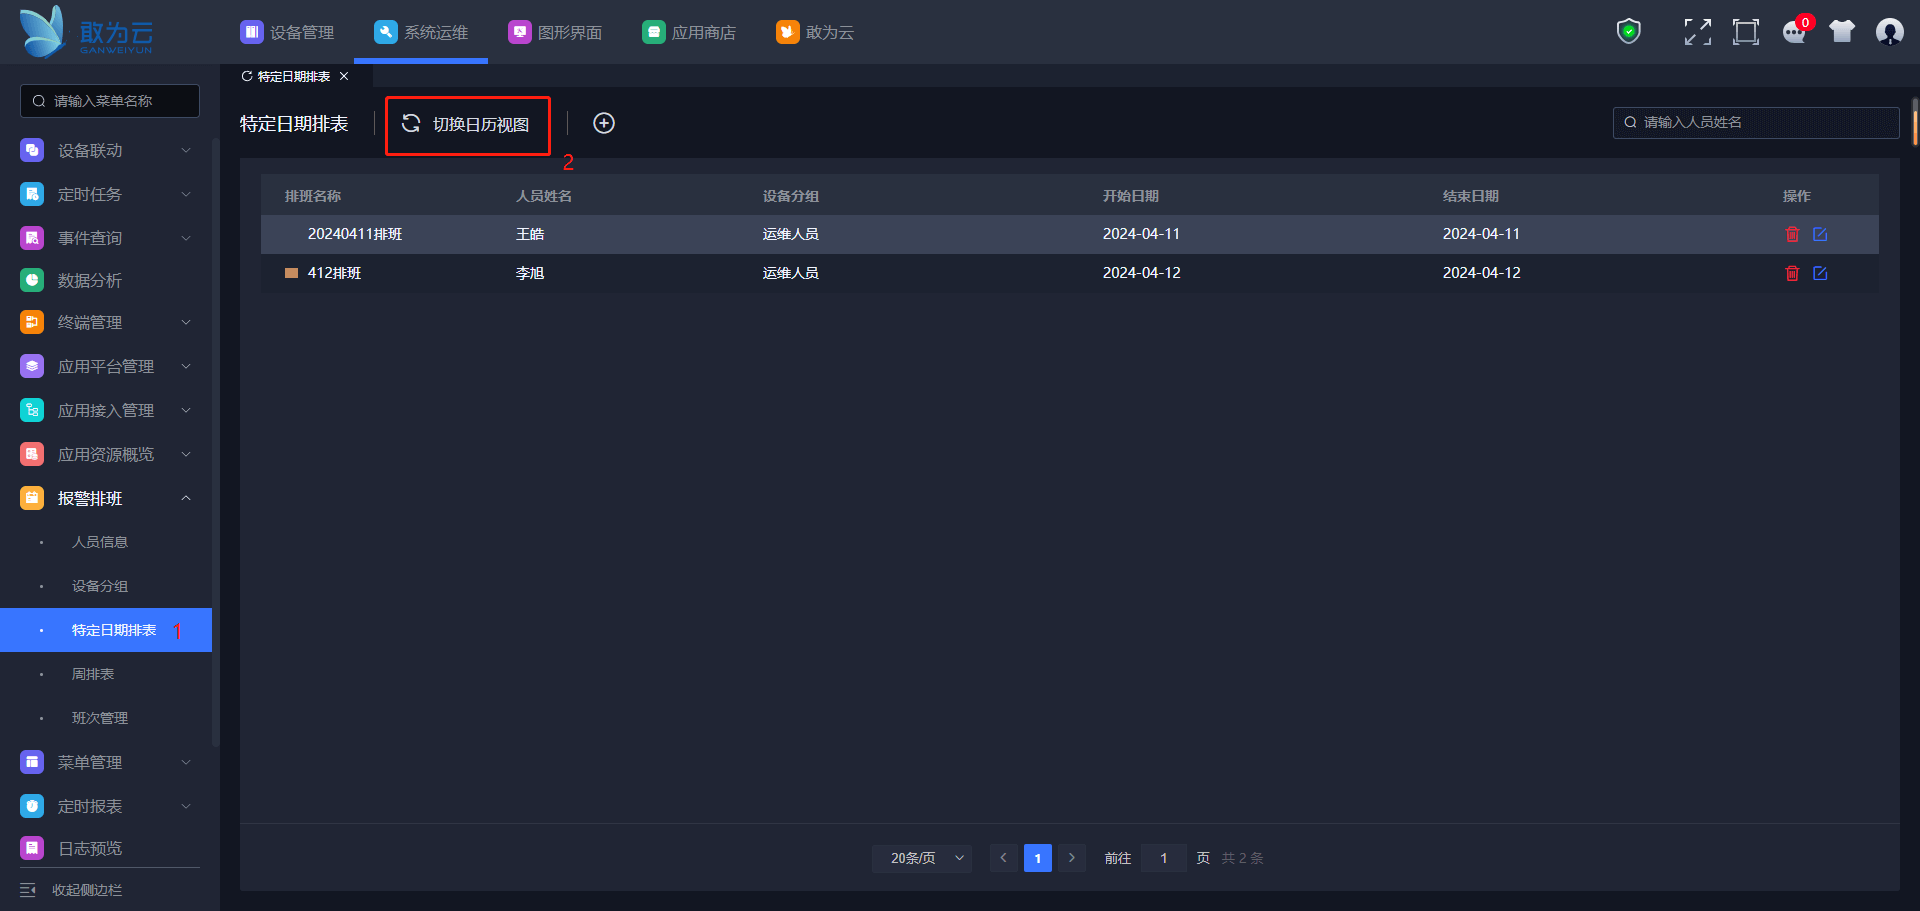Viewport: 1920px width, 911px height.
Task: Select page 1 in pagination
Action: pyautogui.click(x=1037, y=858)
